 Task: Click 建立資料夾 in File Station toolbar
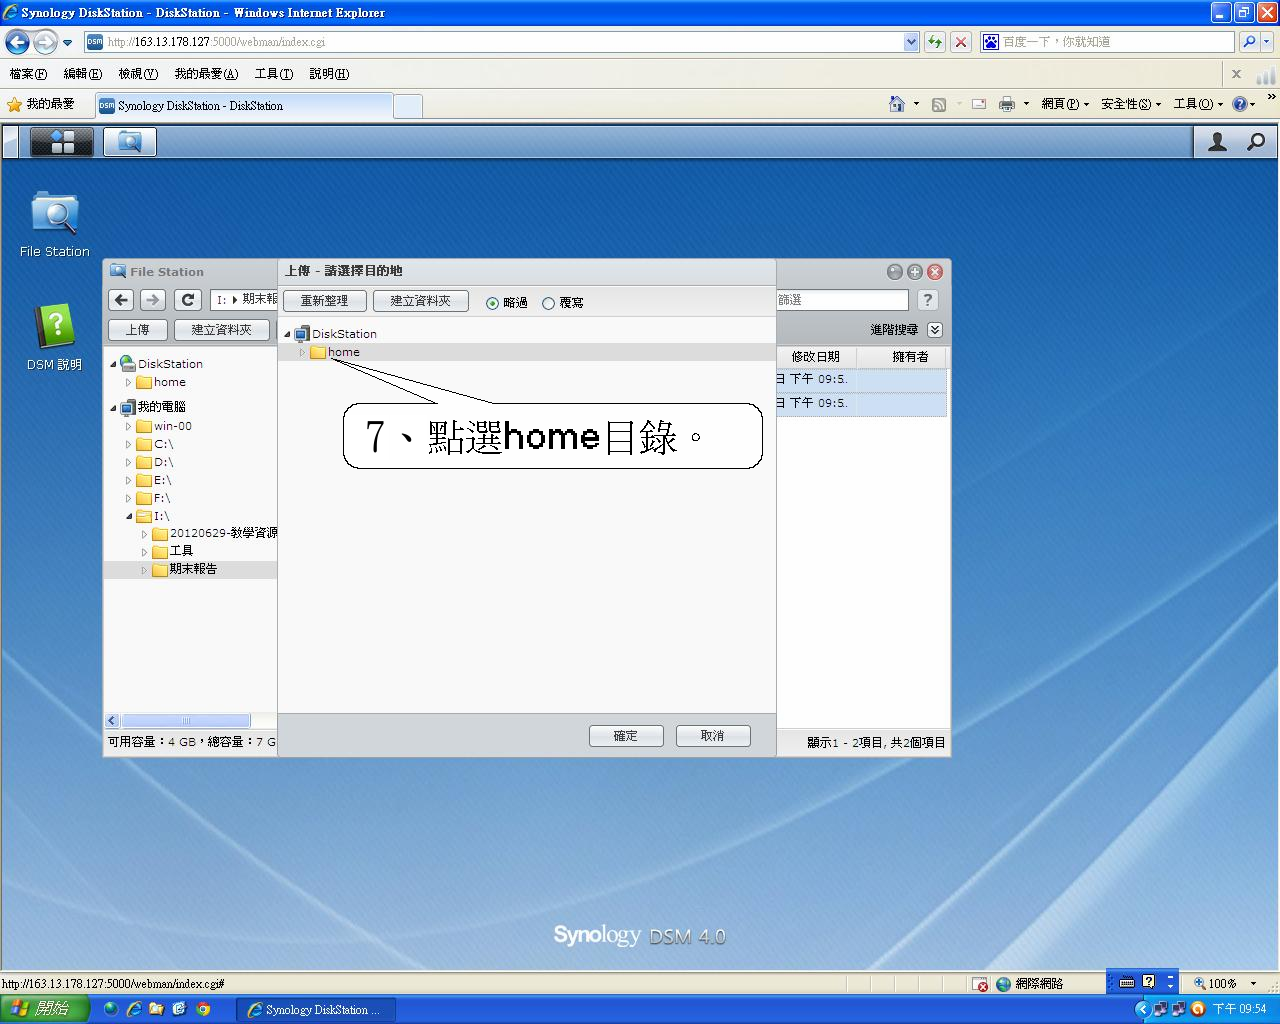tap(221, 330)
